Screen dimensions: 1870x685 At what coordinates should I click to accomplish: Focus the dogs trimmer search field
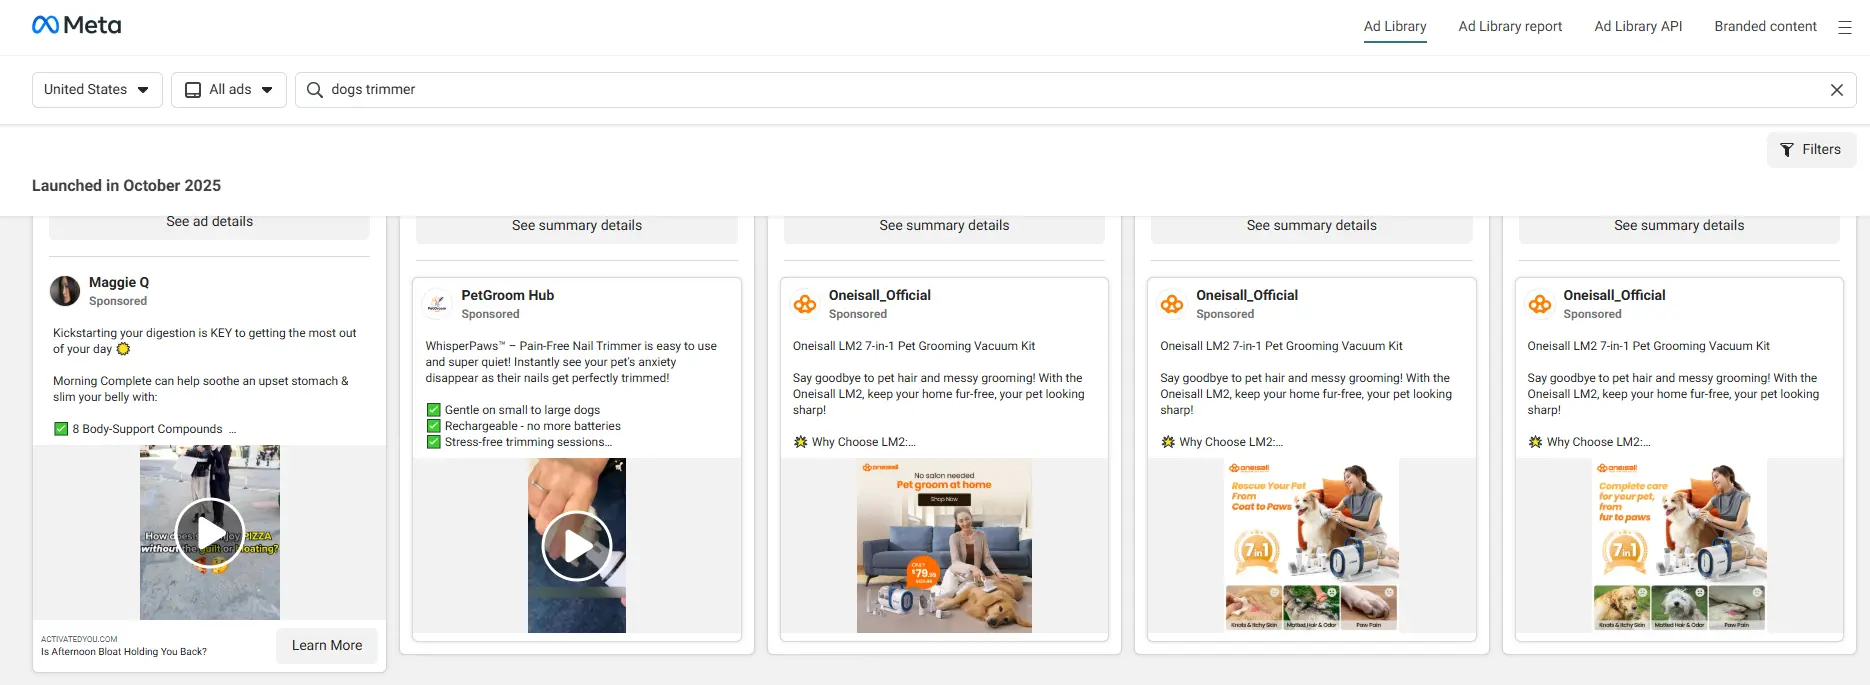[1075, 90]
